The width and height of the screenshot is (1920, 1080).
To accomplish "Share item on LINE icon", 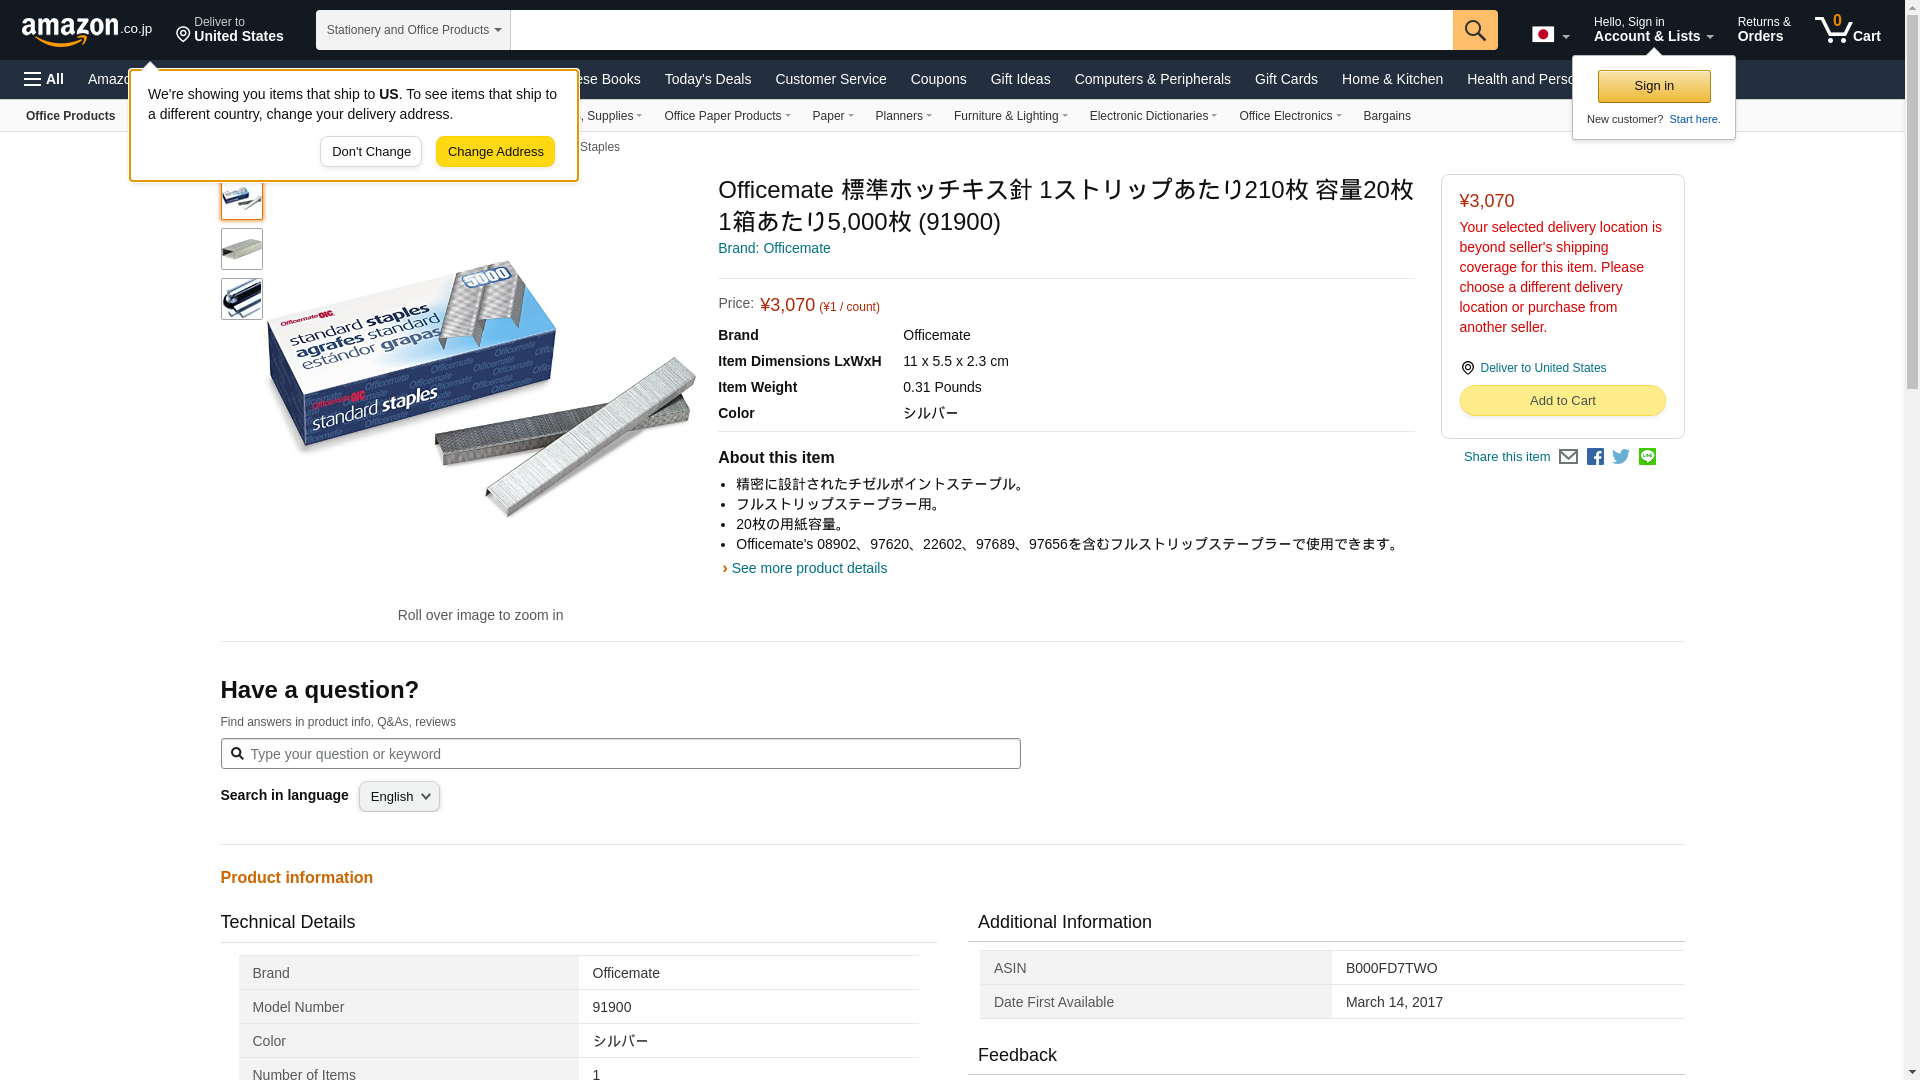I will pyautogui.click(x=1647, y=457).
